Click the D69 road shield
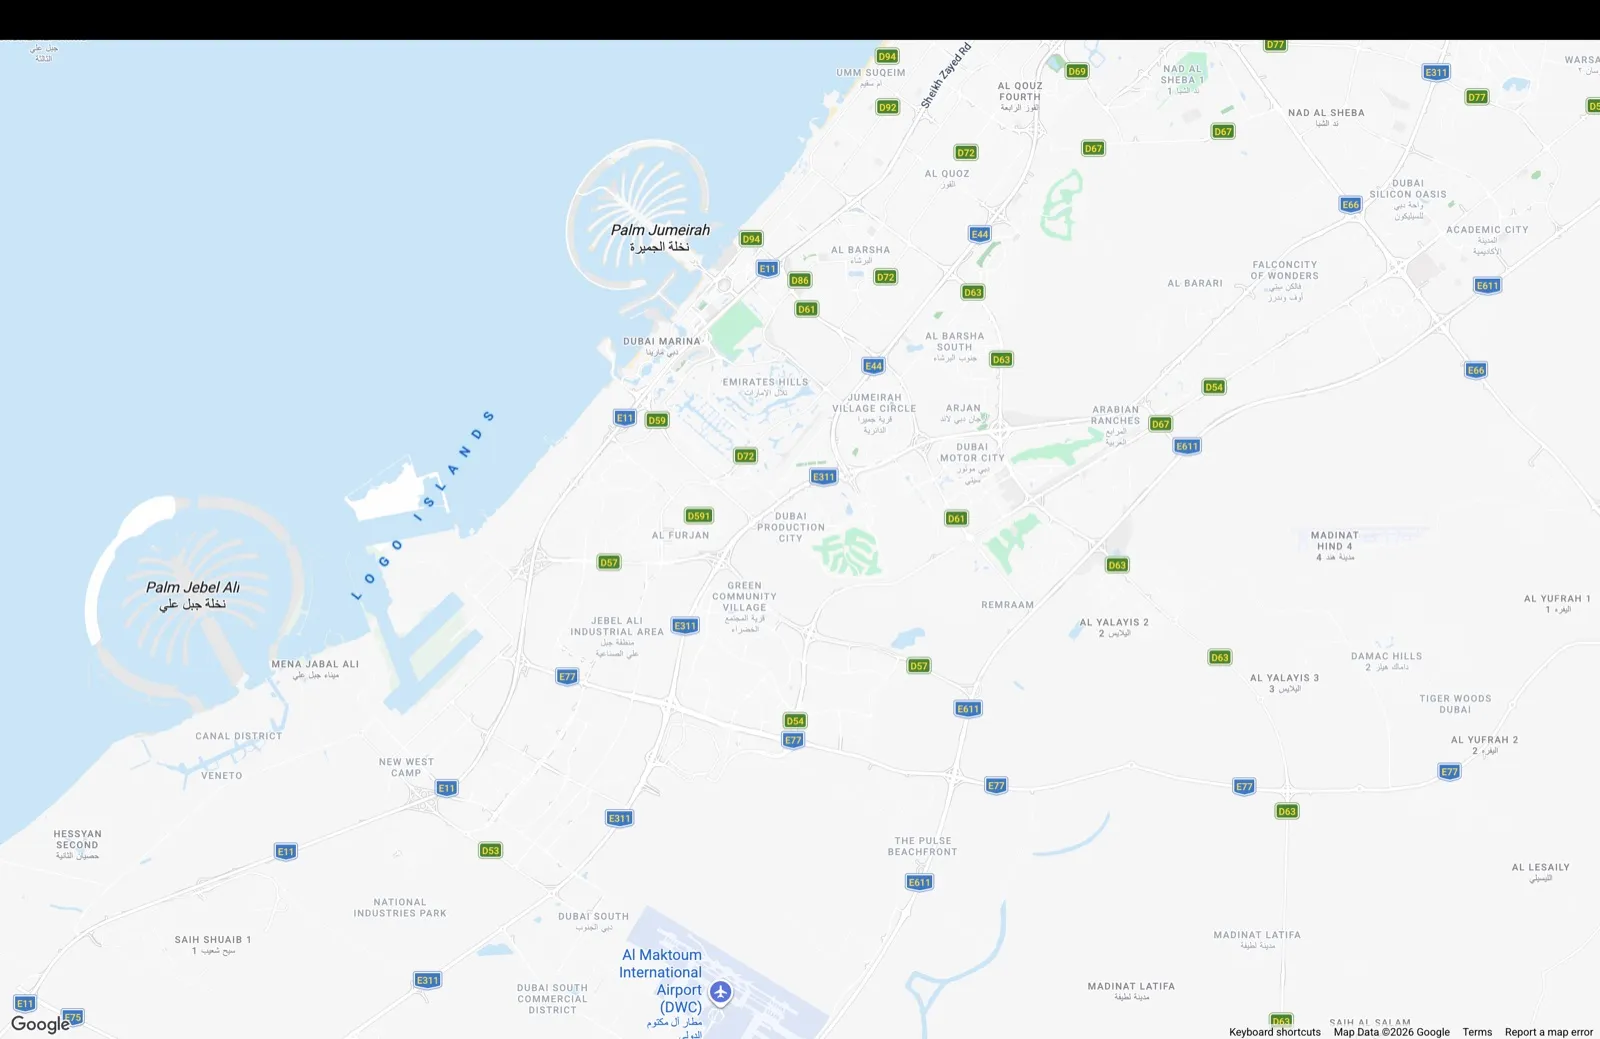The width and height of the screenshot is (1600, 1039). click(1077, 71)
